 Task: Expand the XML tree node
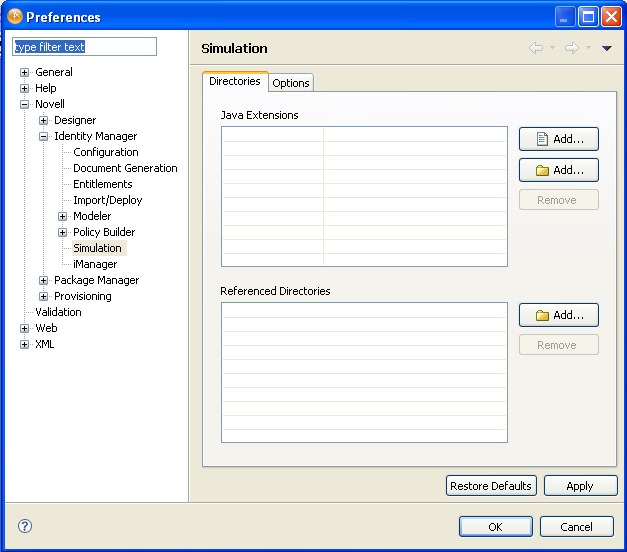(24, 344)
